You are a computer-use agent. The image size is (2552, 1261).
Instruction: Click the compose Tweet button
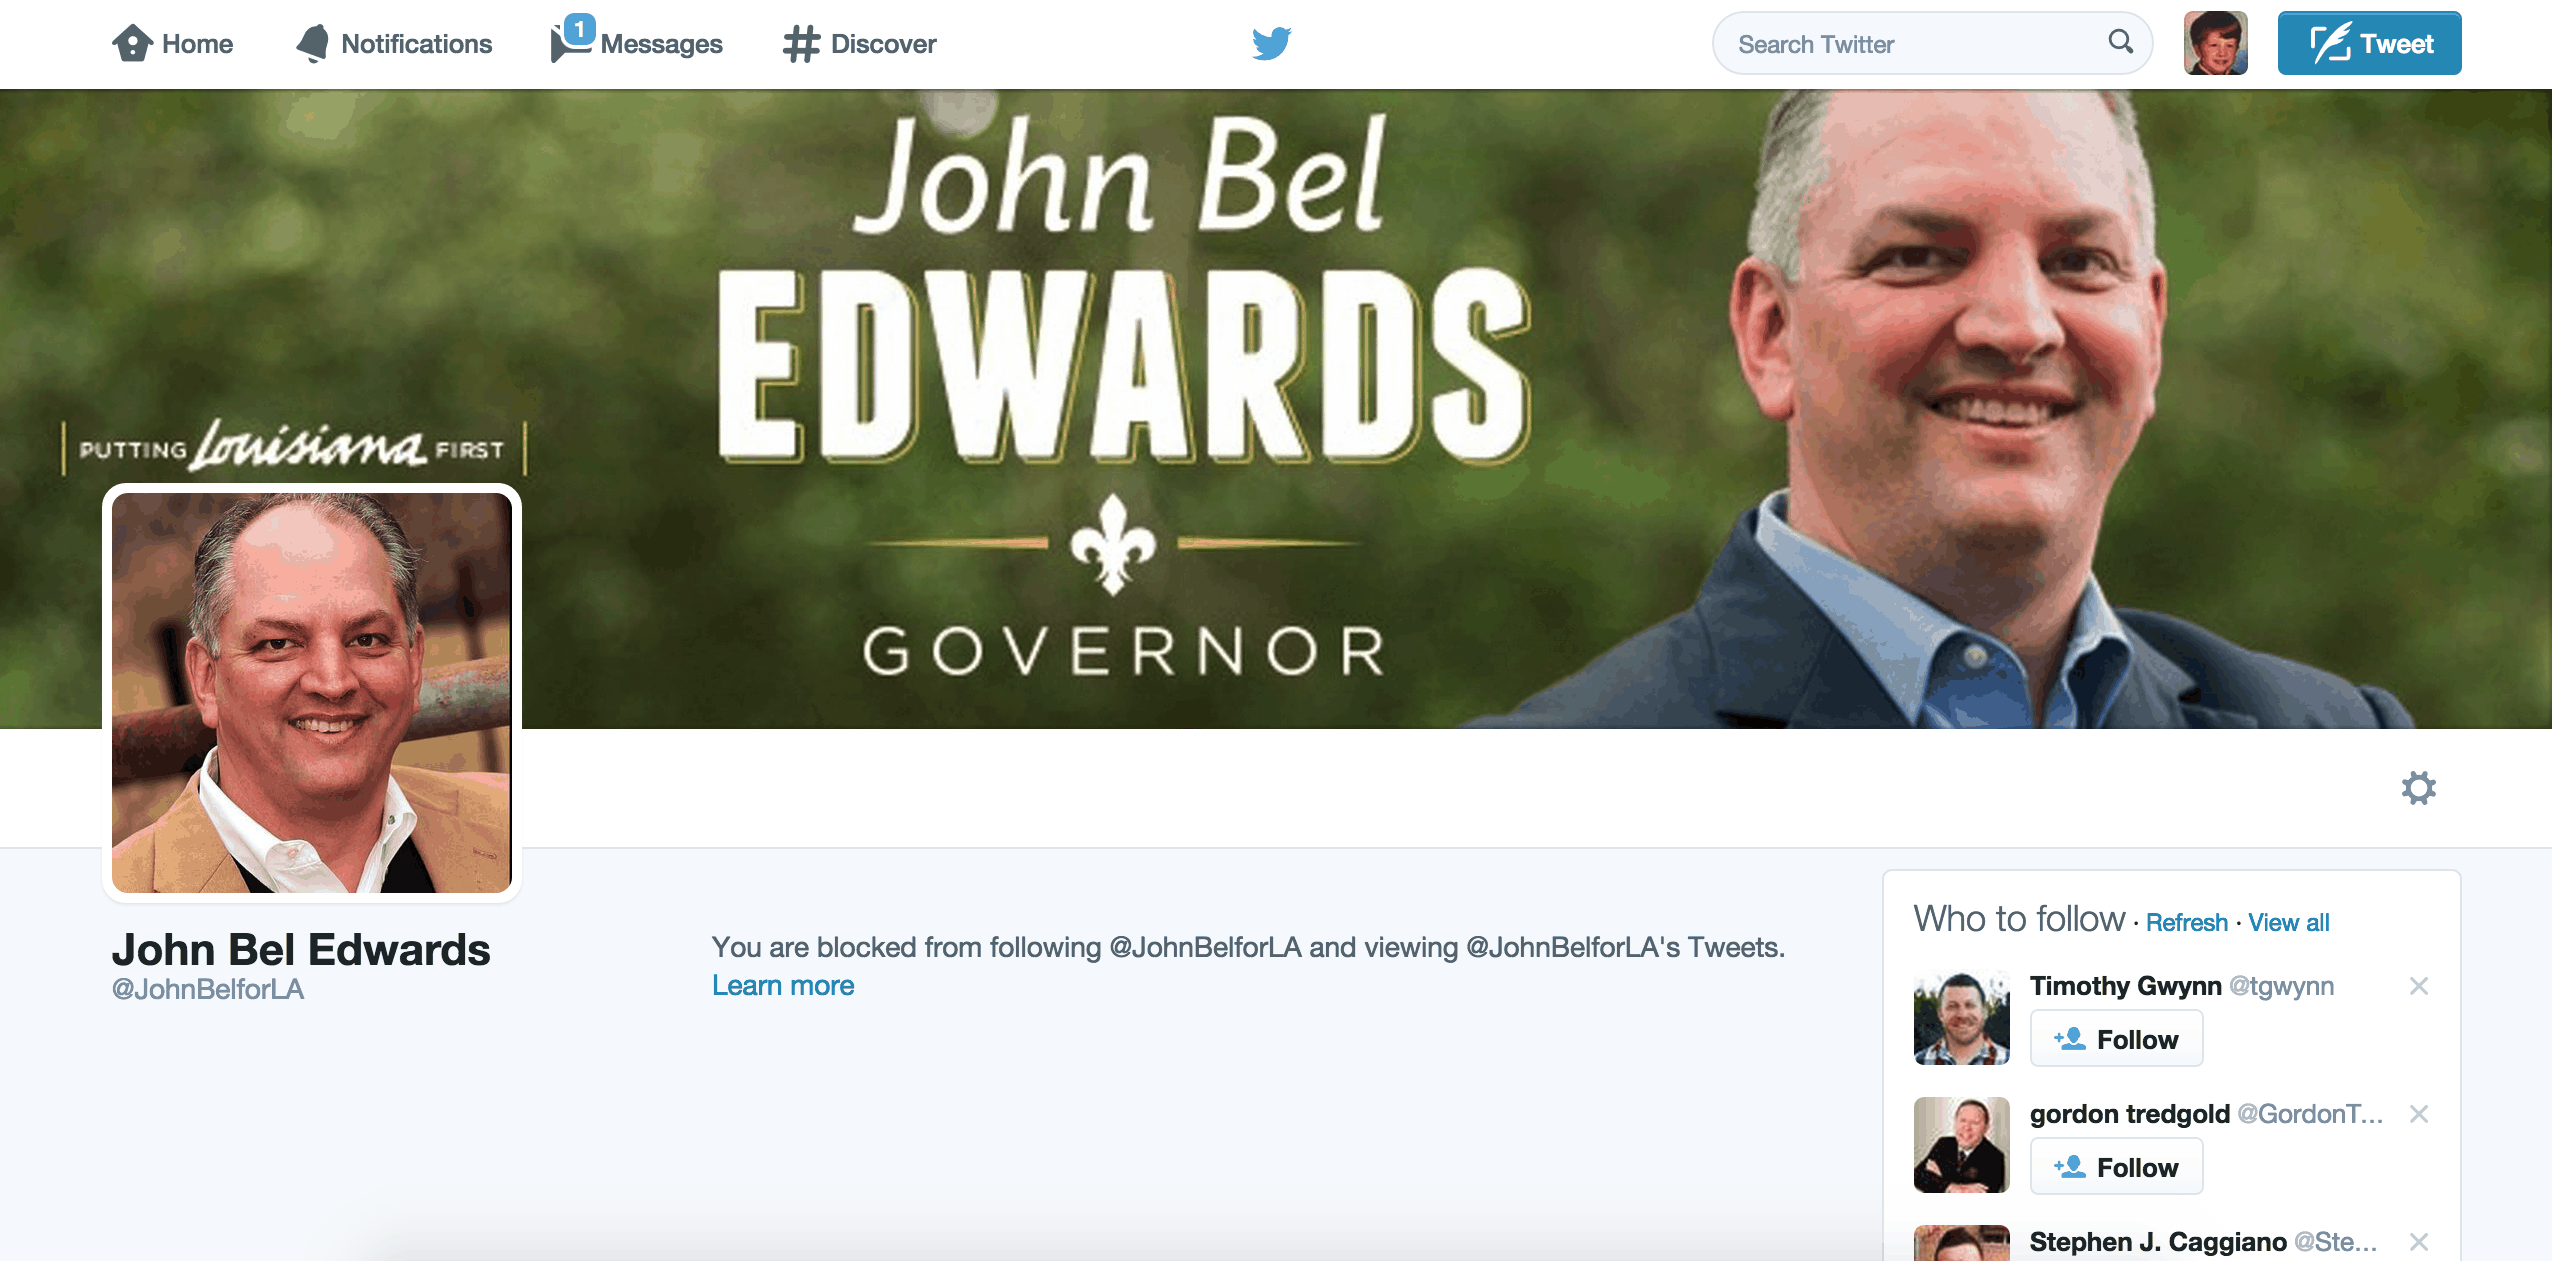coord(2369,43)
